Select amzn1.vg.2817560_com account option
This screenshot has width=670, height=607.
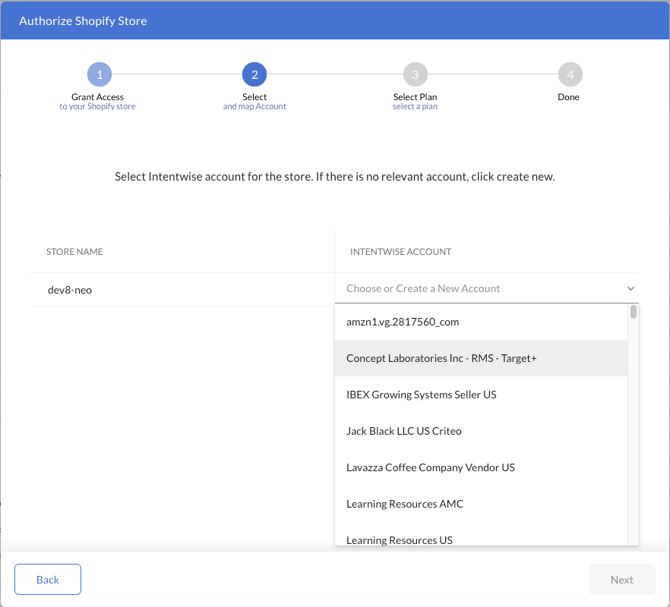pos(481,322)
